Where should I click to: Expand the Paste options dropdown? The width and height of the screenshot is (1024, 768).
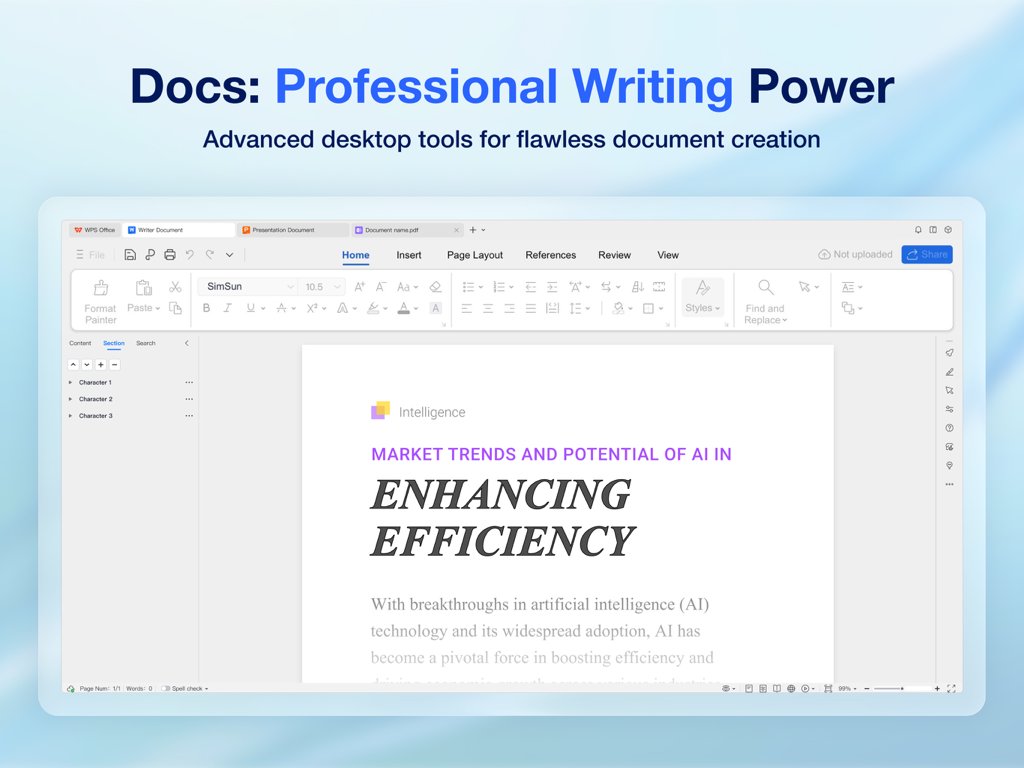point(156,308)
